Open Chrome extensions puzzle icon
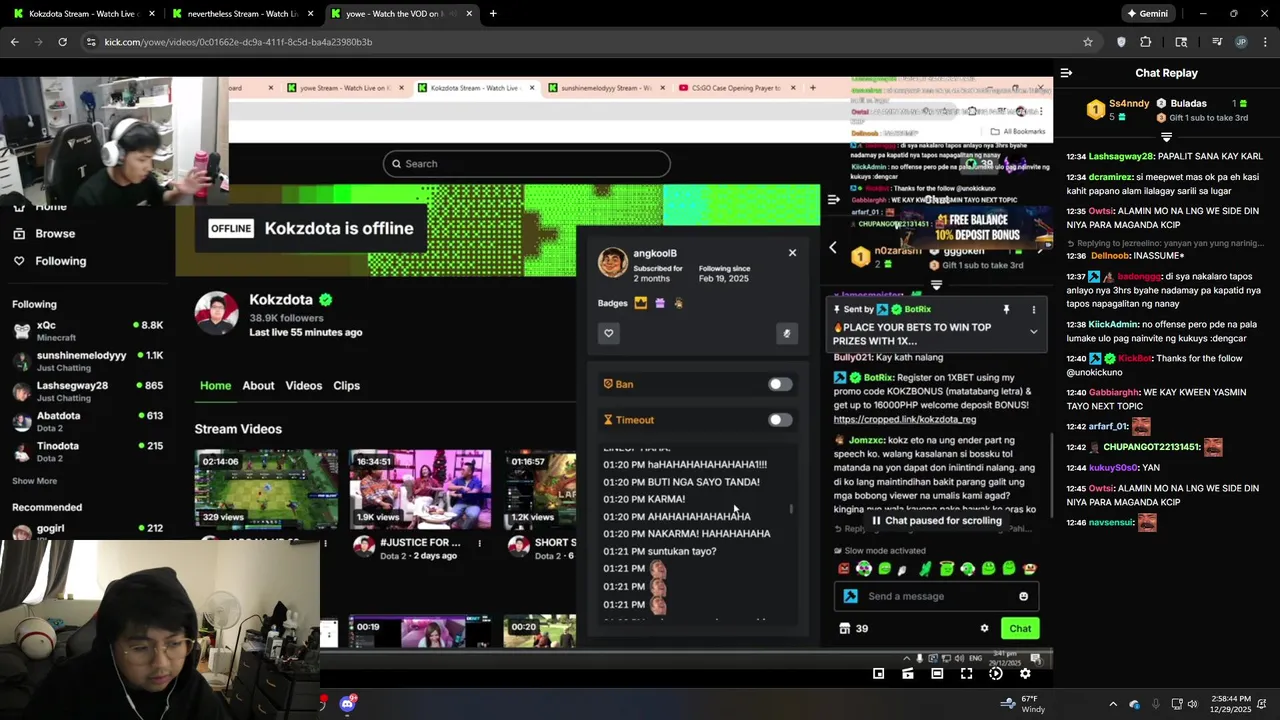The height and width of the screenshot is (720, 1280). [1146, 42]
